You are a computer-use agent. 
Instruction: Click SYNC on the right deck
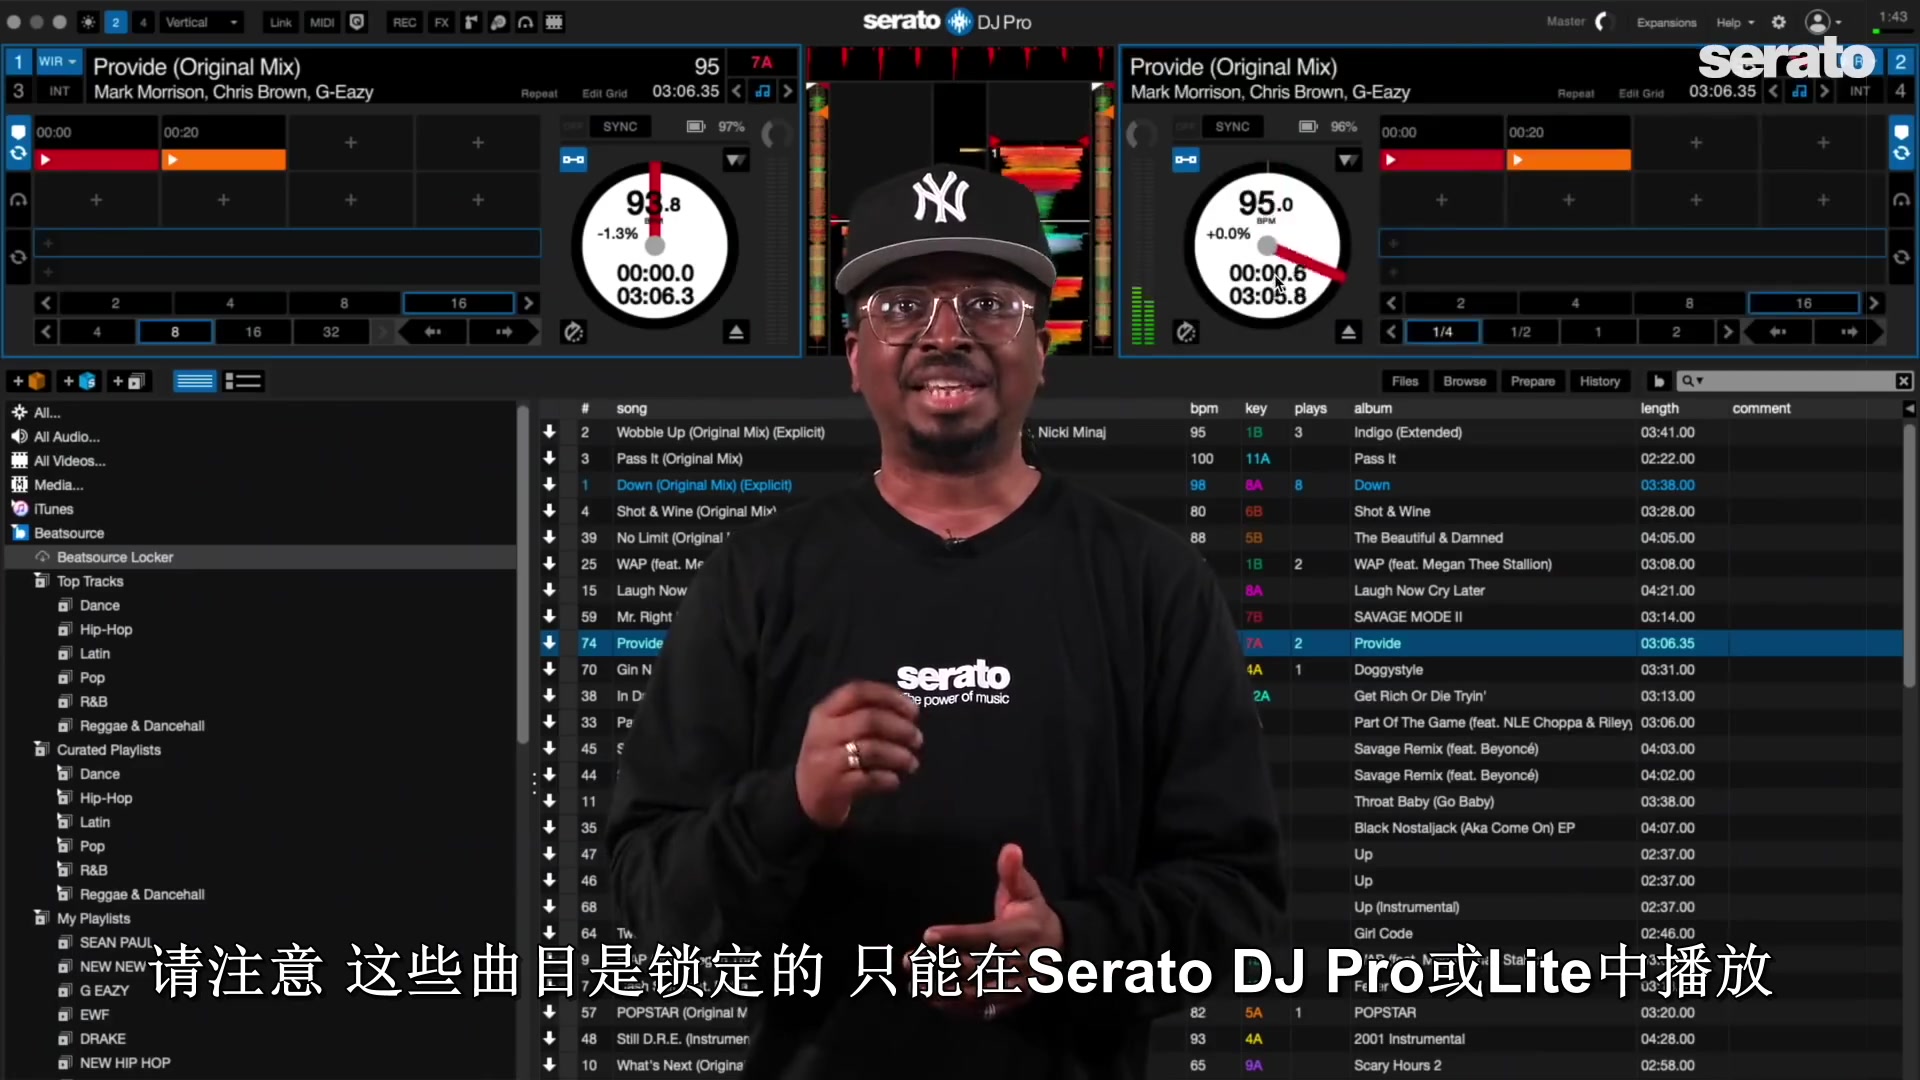pyautogui.click(x=1232, y=127)
